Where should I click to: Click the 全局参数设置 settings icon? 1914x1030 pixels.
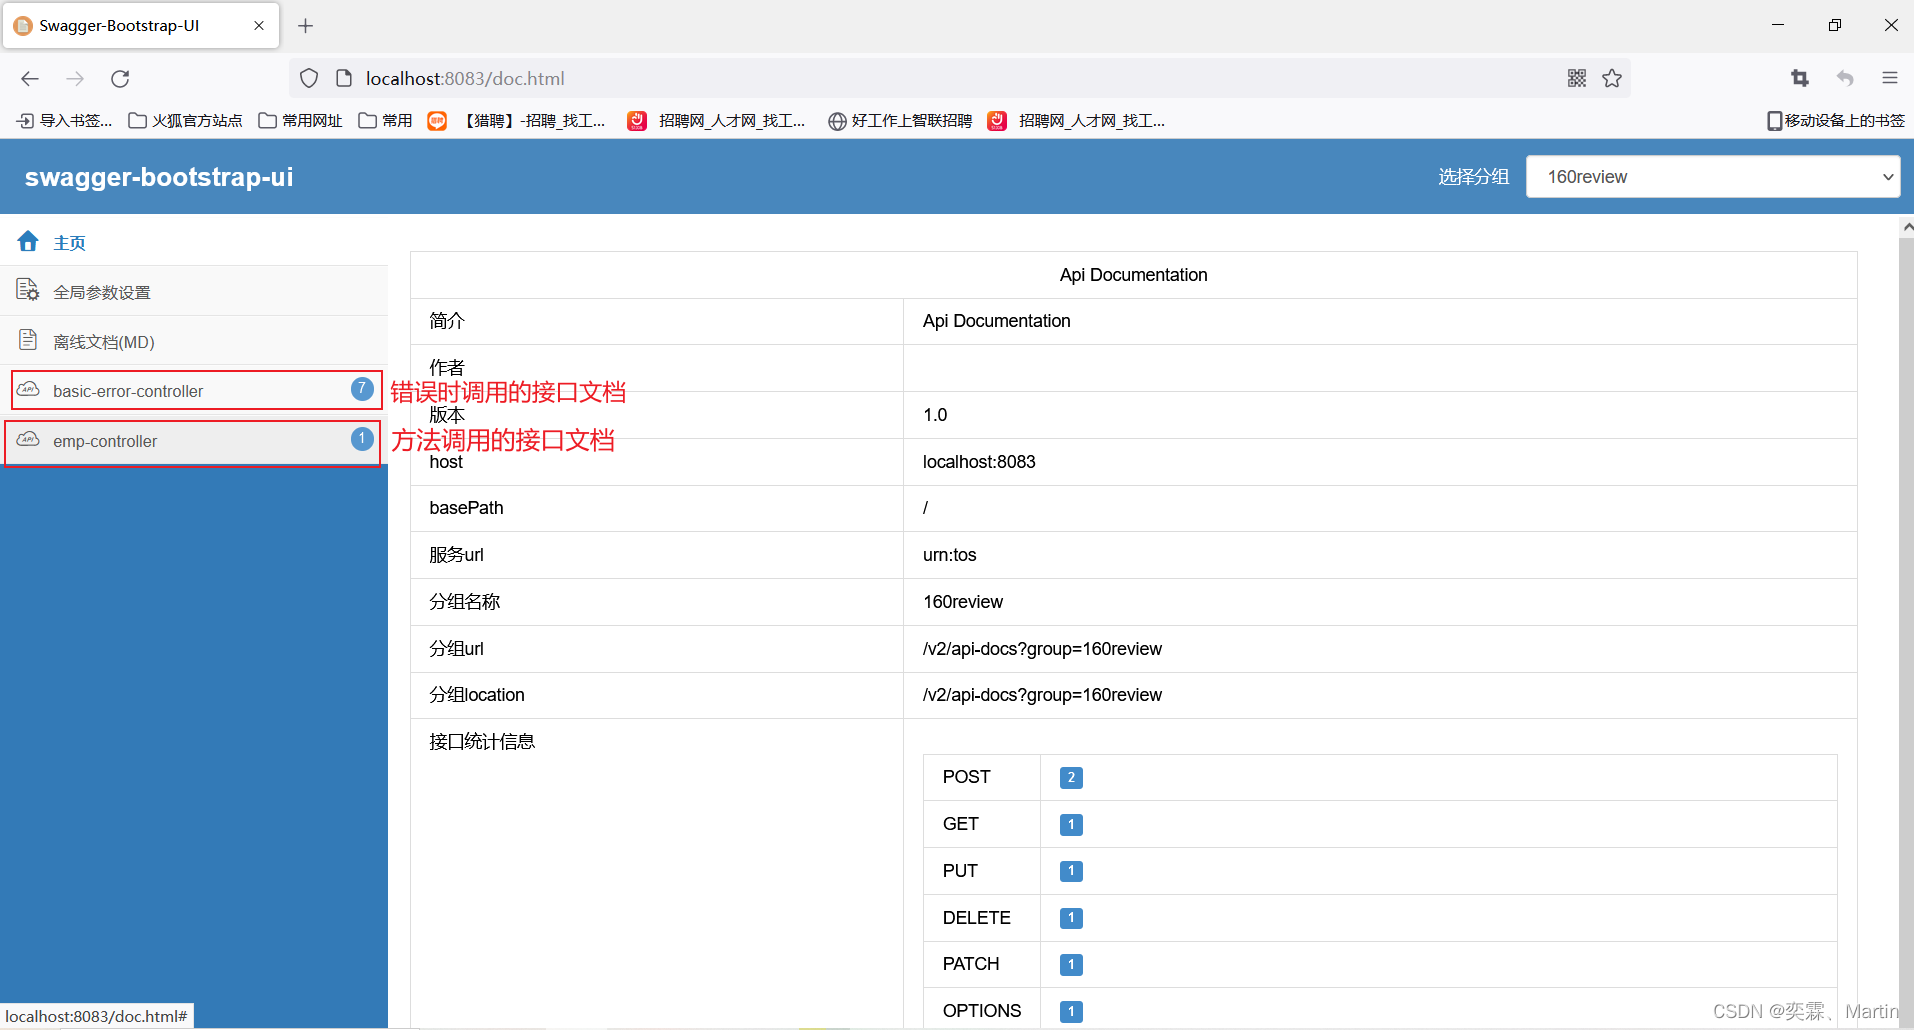tap(28, 290)
